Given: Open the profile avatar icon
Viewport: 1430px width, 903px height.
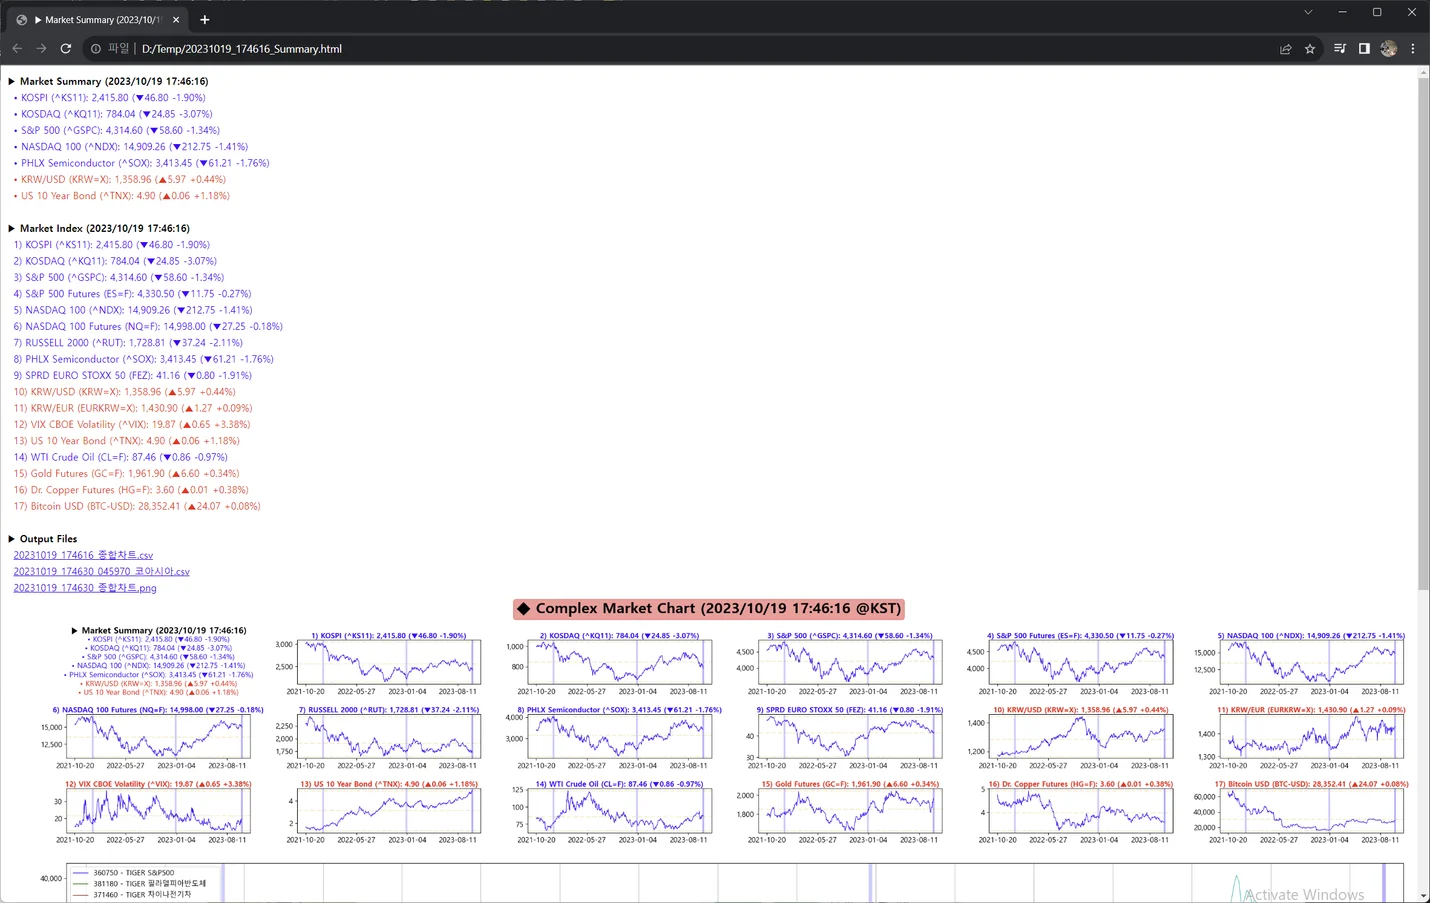Looking at the screenshot, I should (x=1388, y=48).
